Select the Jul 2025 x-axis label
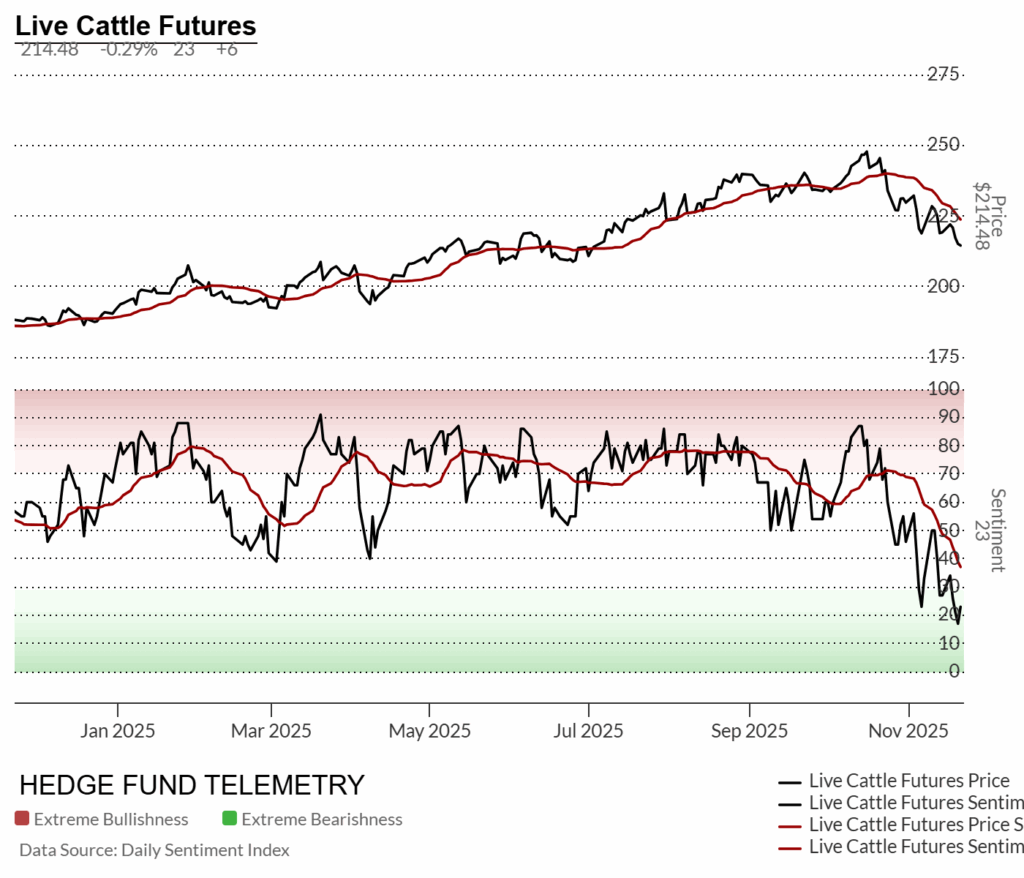 point(587,731)
